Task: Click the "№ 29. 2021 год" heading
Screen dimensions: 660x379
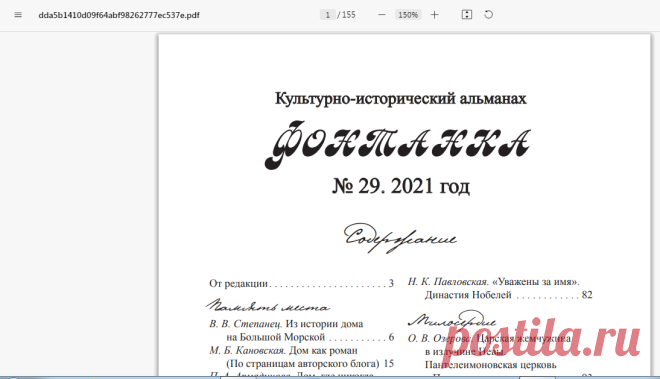Action: 401,186
